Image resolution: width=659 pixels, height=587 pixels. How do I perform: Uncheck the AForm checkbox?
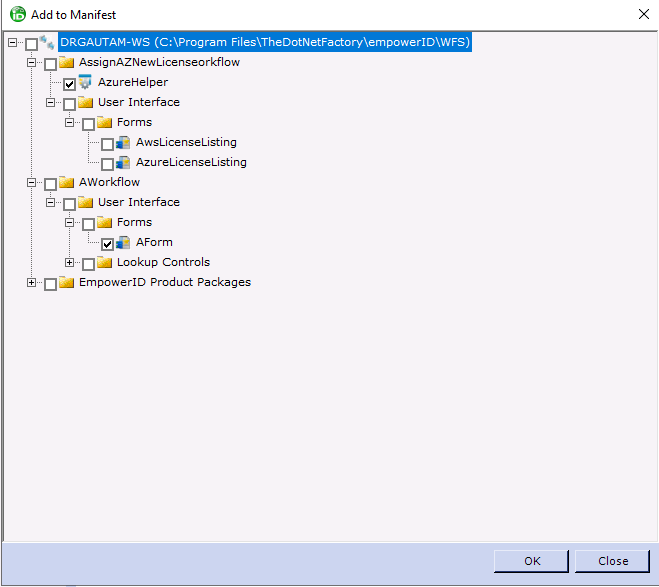click(108, 244)
